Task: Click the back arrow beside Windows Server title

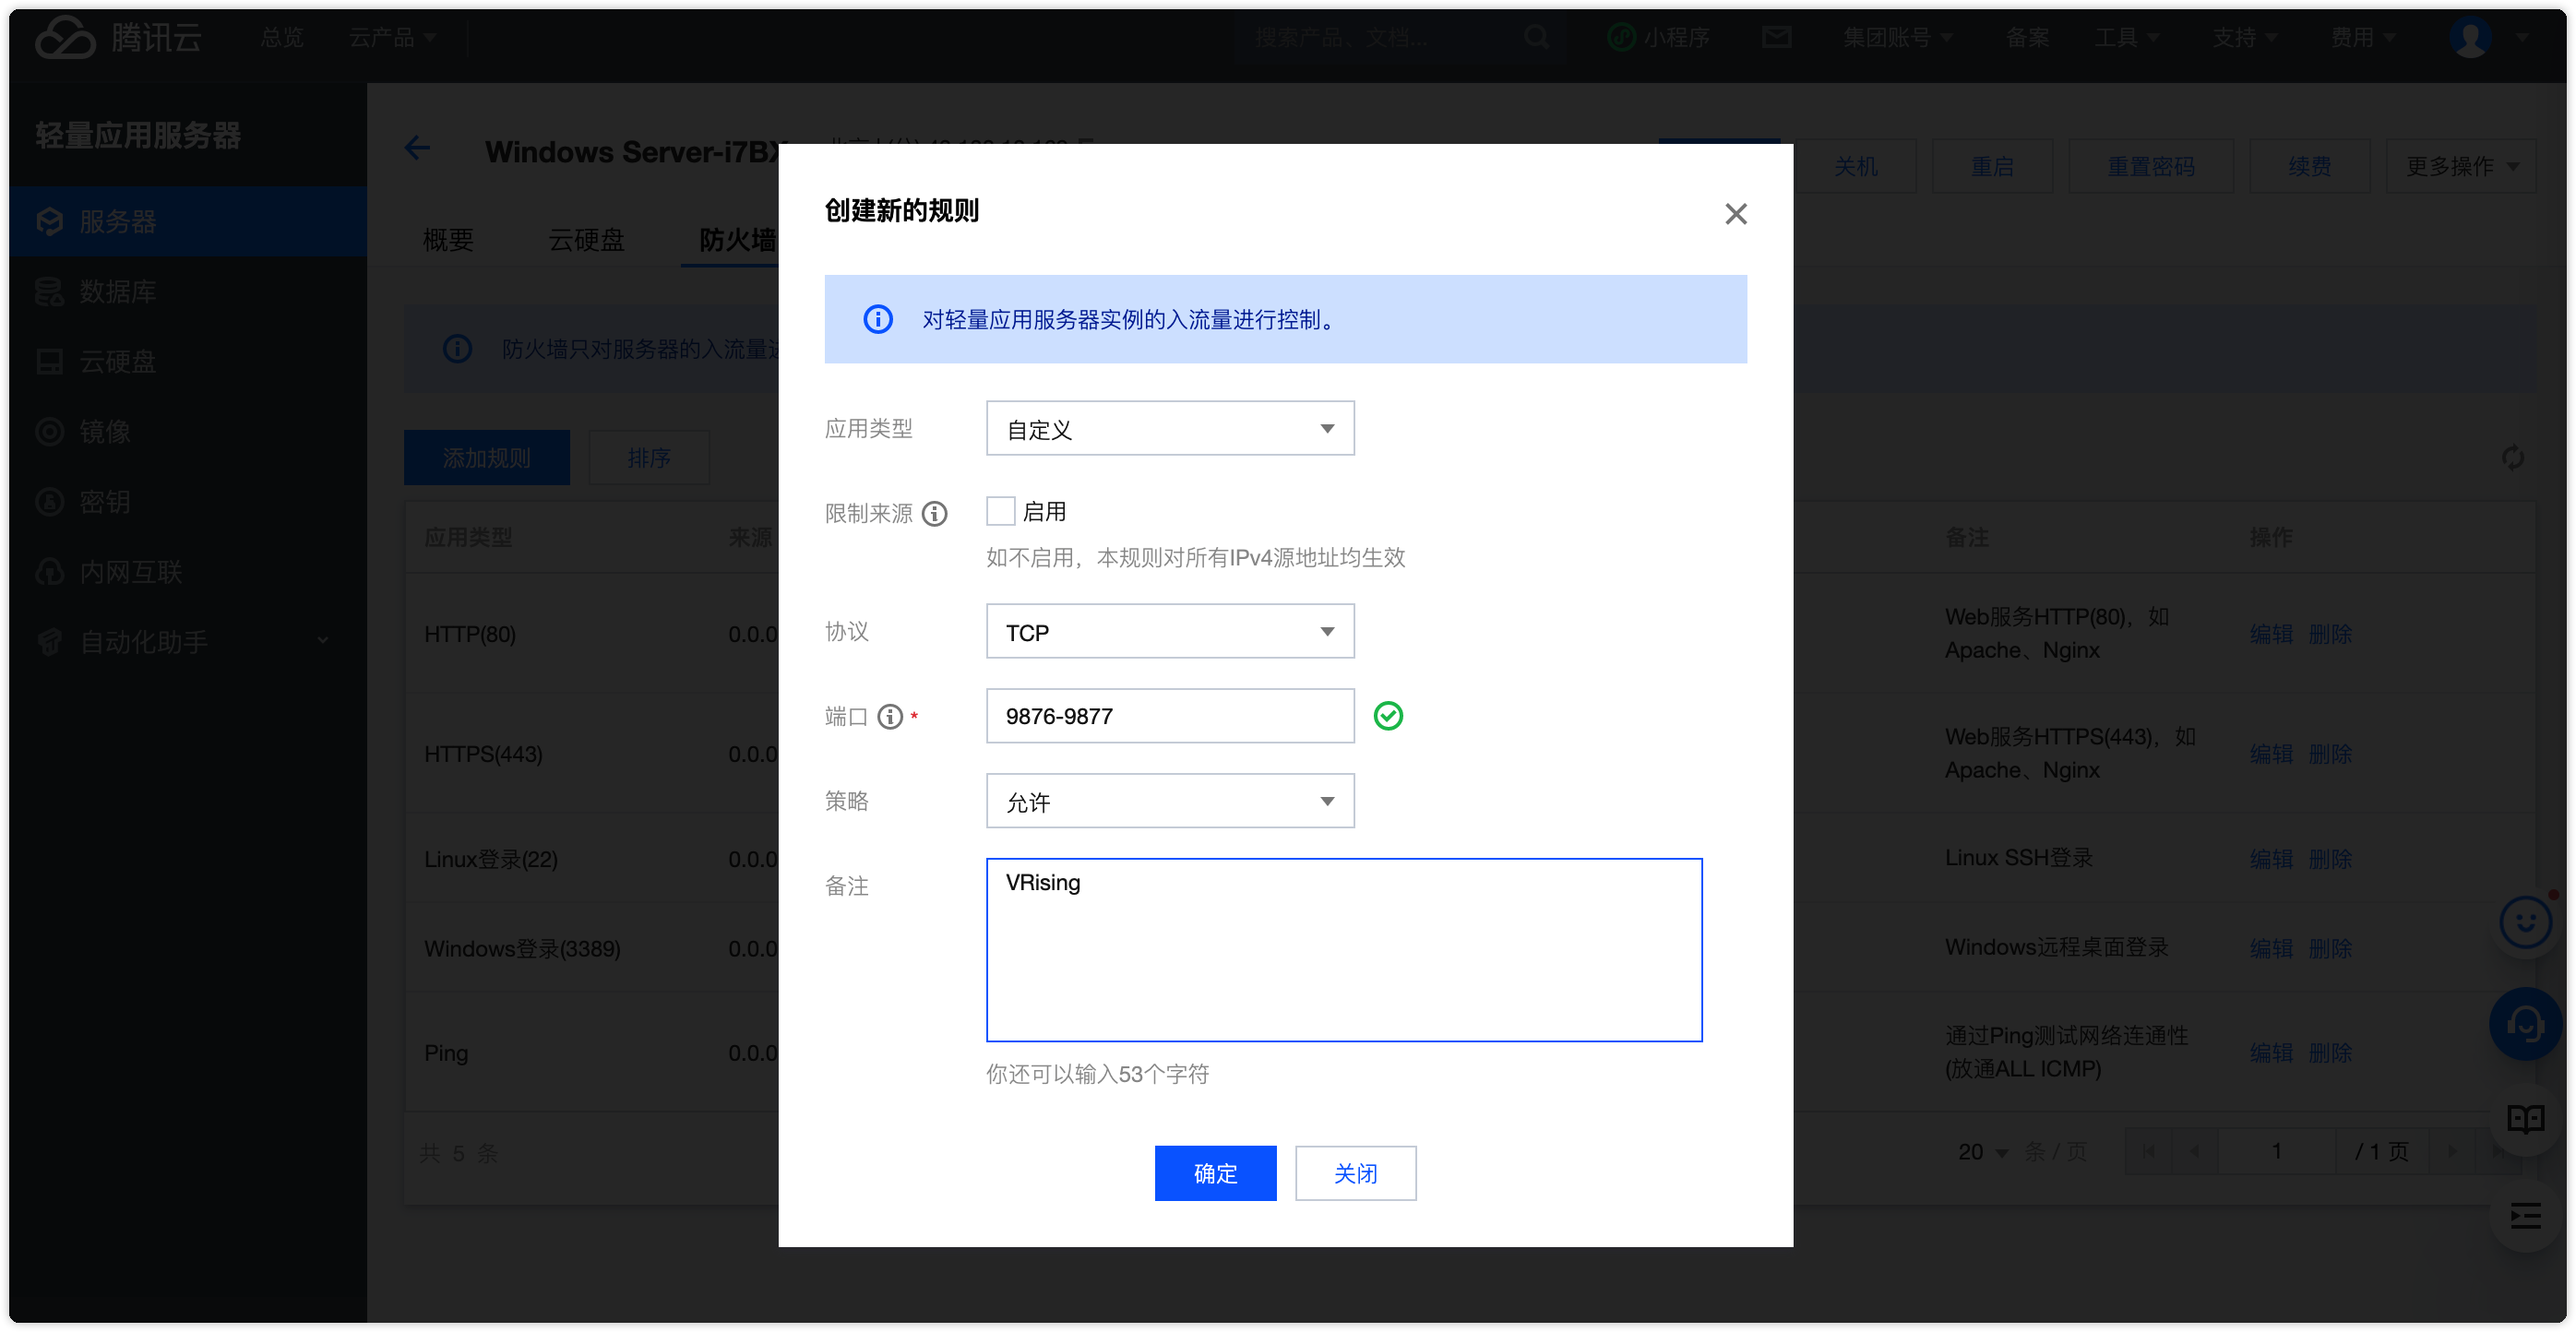Action: click(x=417, y=149)
